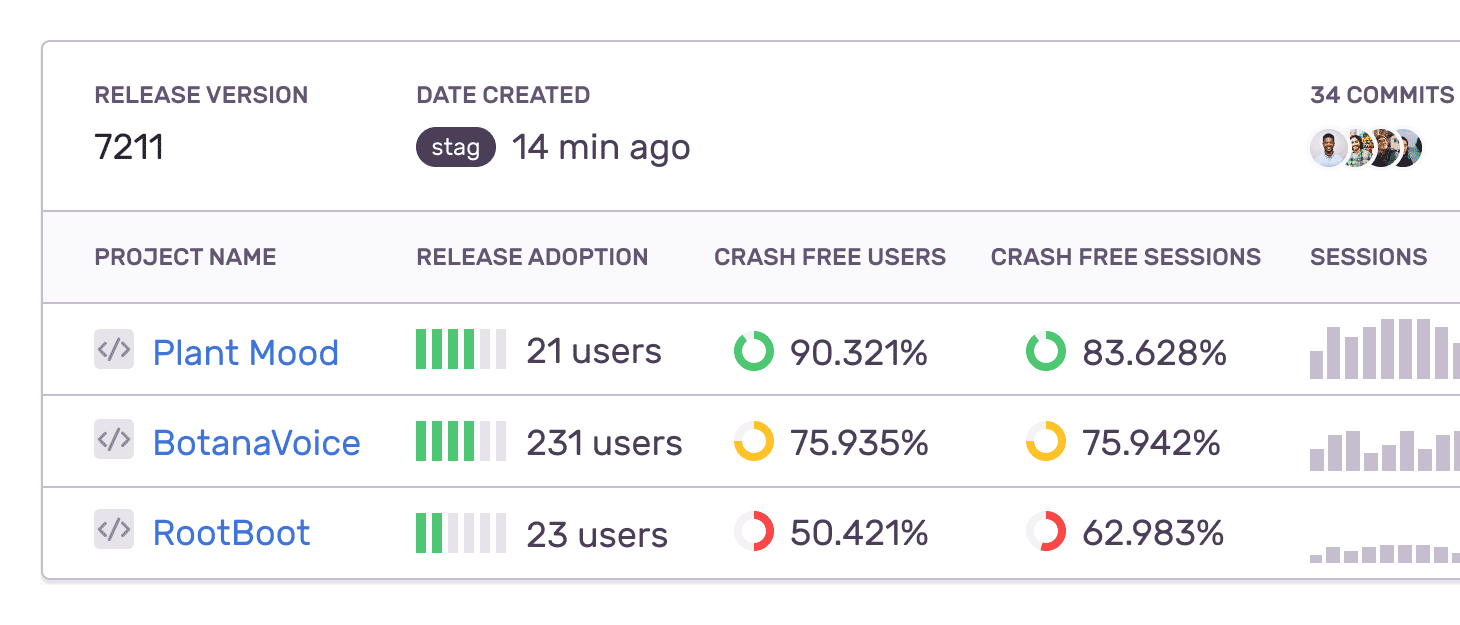This screenshot has height=625, width=1460.
Task: Select the BotanaVoice code icon
Action: [114, 441]
